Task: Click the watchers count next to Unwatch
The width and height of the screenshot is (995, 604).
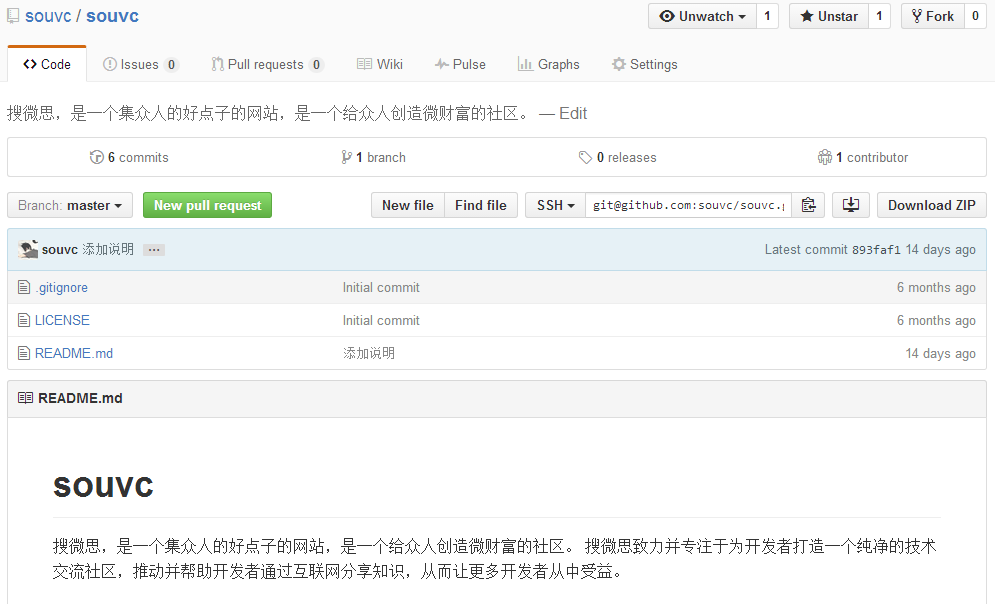Action: click(767, 16)
